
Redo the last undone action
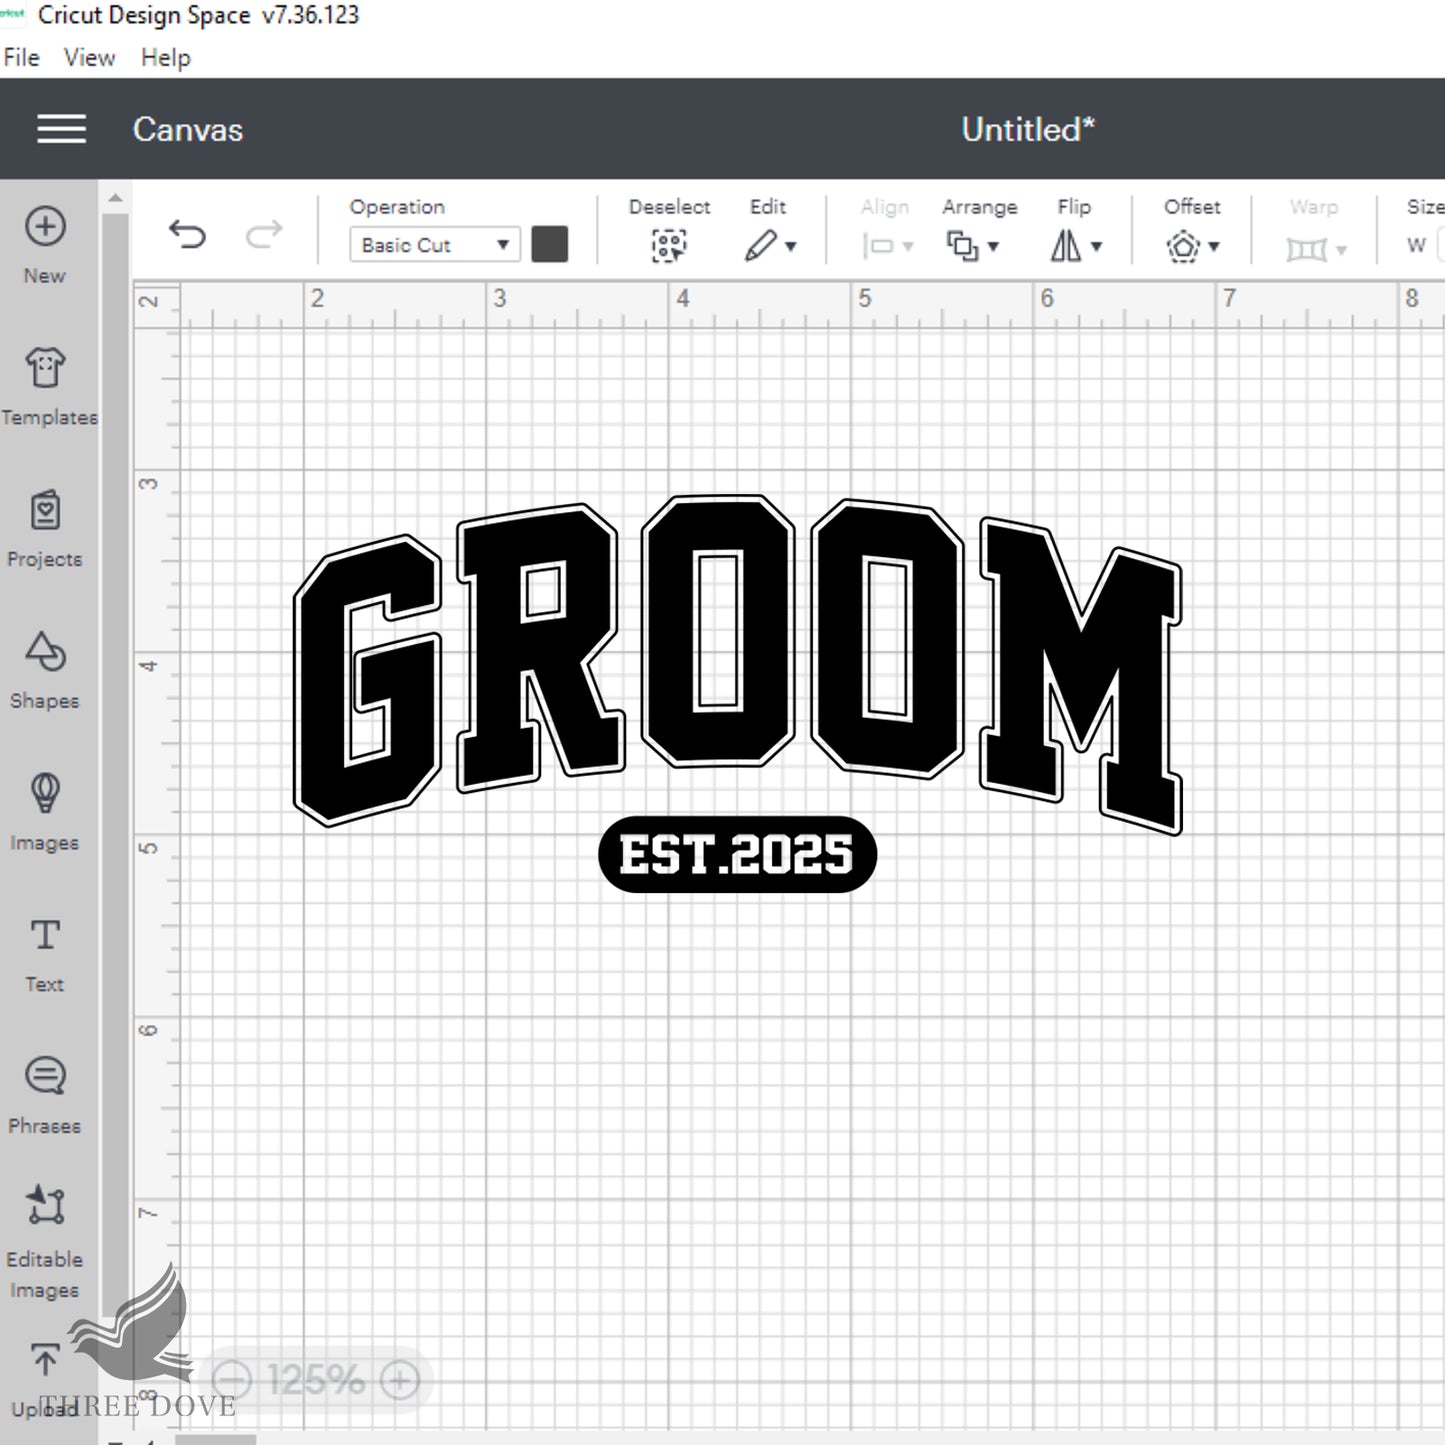(264, 235)
